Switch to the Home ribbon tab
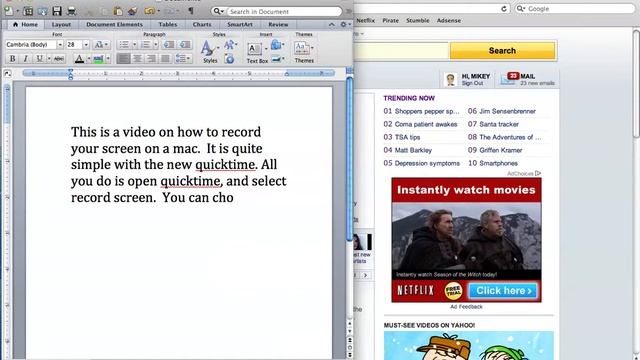This screenshot has width=640, height=360. (x=25, y=24)
